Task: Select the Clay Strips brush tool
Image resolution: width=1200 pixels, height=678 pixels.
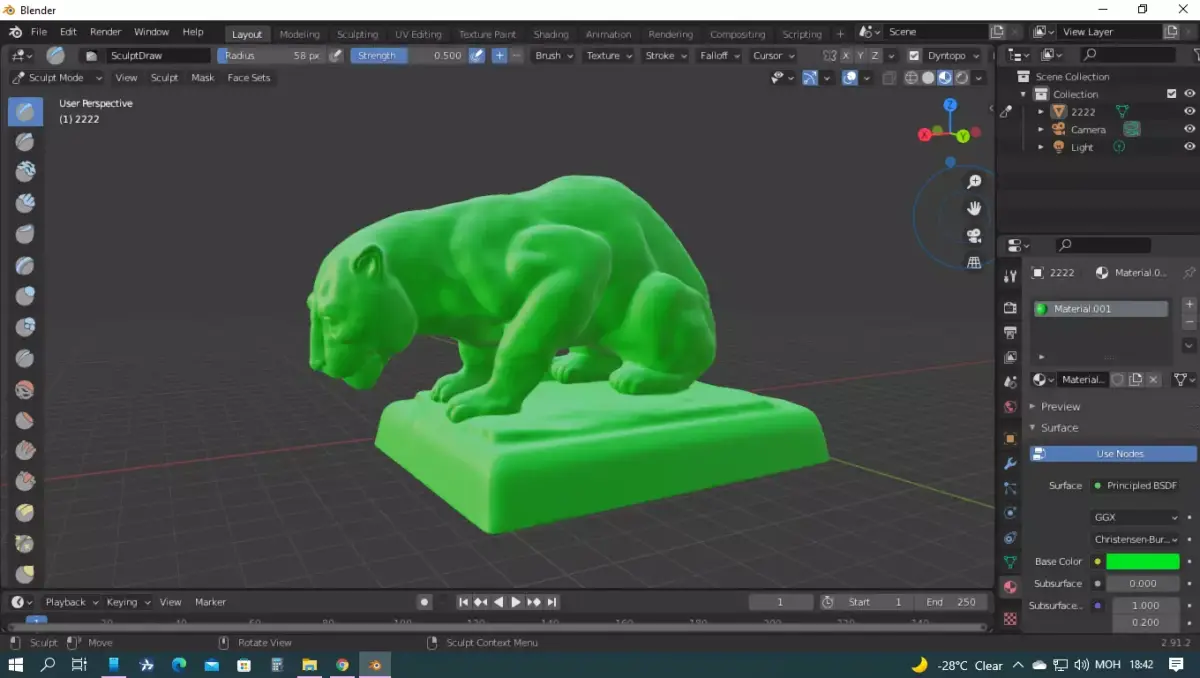Action: 25,204
